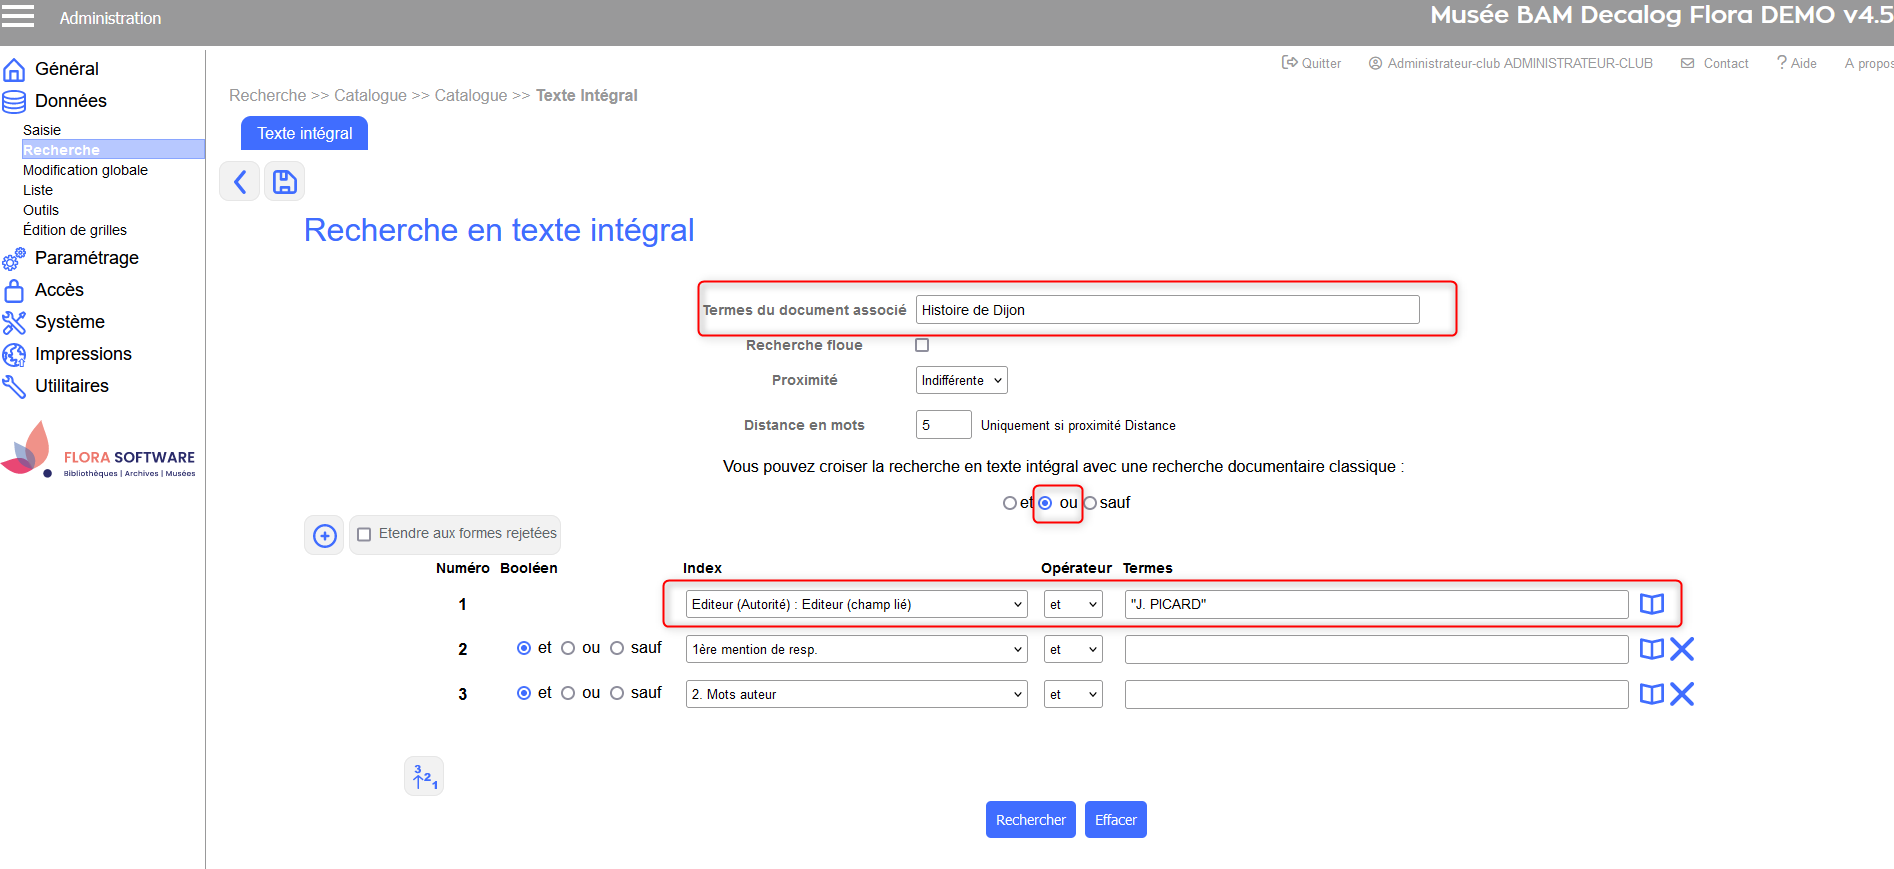Click the Effacer button
The width and height of the screenshot is (1894, 869).
pos(1115,820)
